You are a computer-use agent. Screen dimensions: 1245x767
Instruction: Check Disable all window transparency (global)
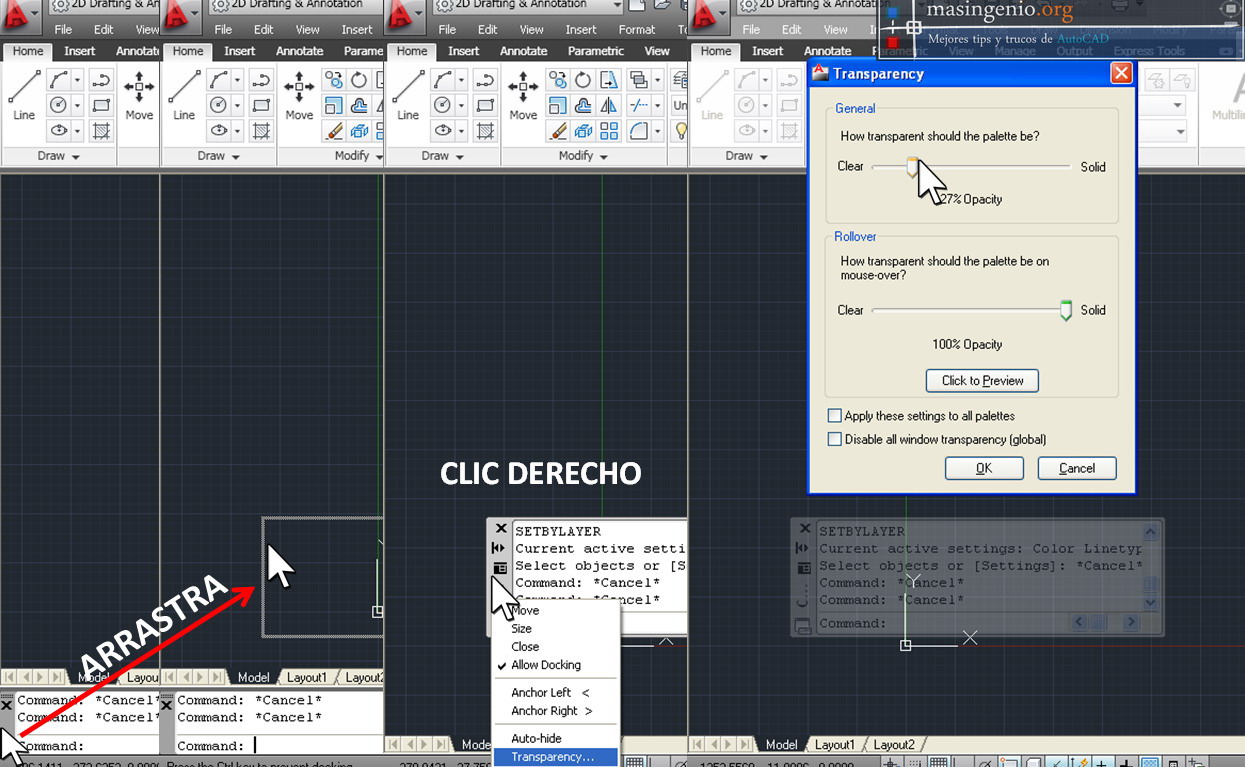(x=836, y=439)
